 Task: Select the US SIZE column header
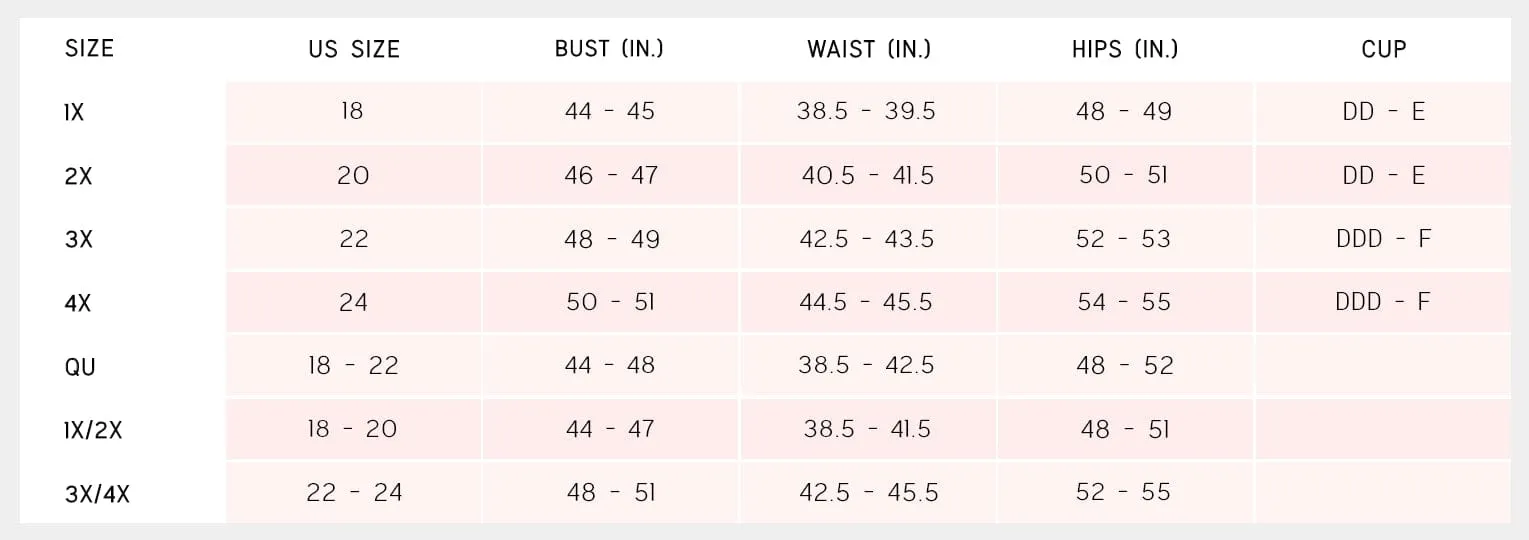click(x=354, y=49)
